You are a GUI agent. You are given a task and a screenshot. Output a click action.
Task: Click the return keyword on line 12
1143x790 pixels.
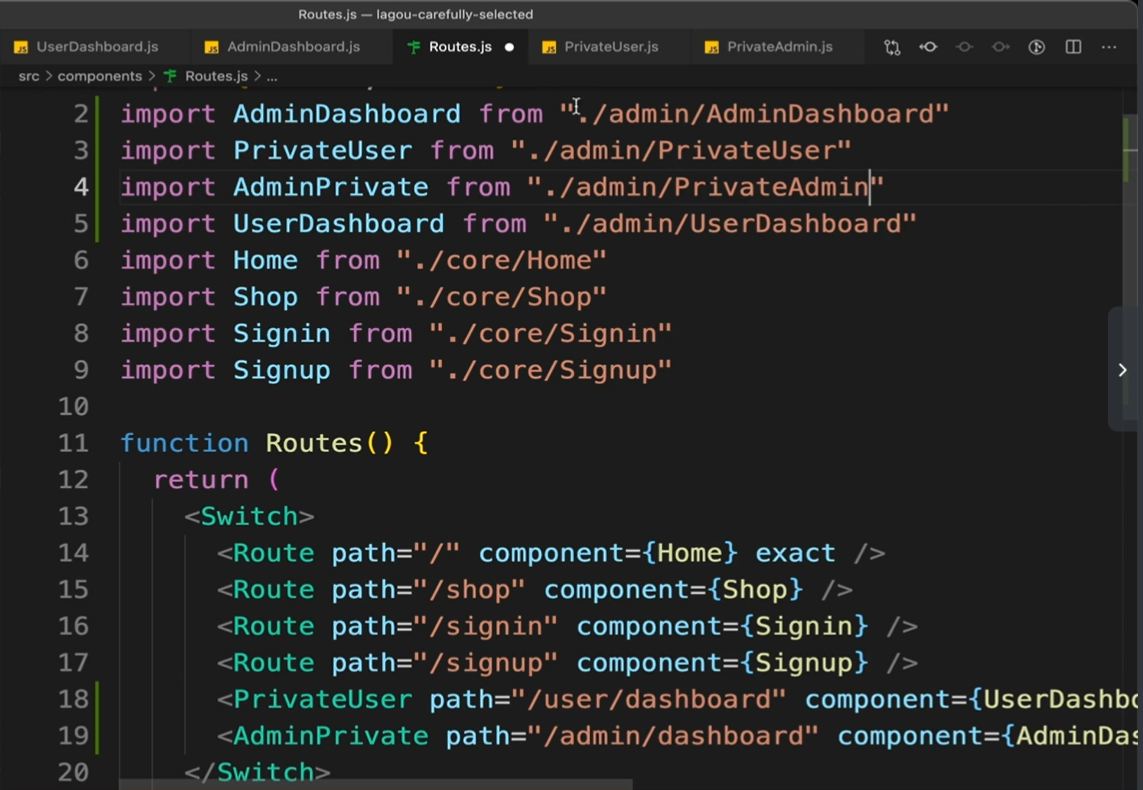201,480
